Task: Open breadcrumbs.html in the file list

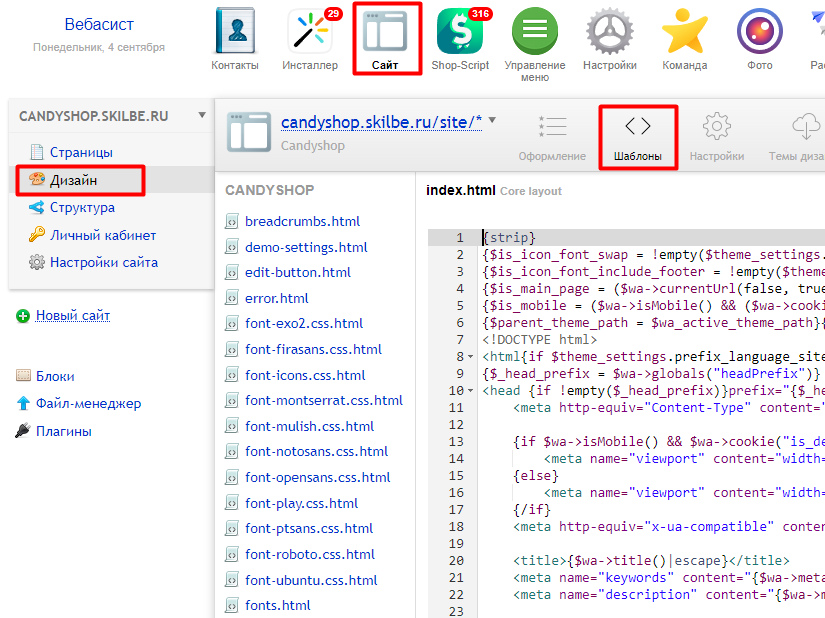Action: (302, 221)
